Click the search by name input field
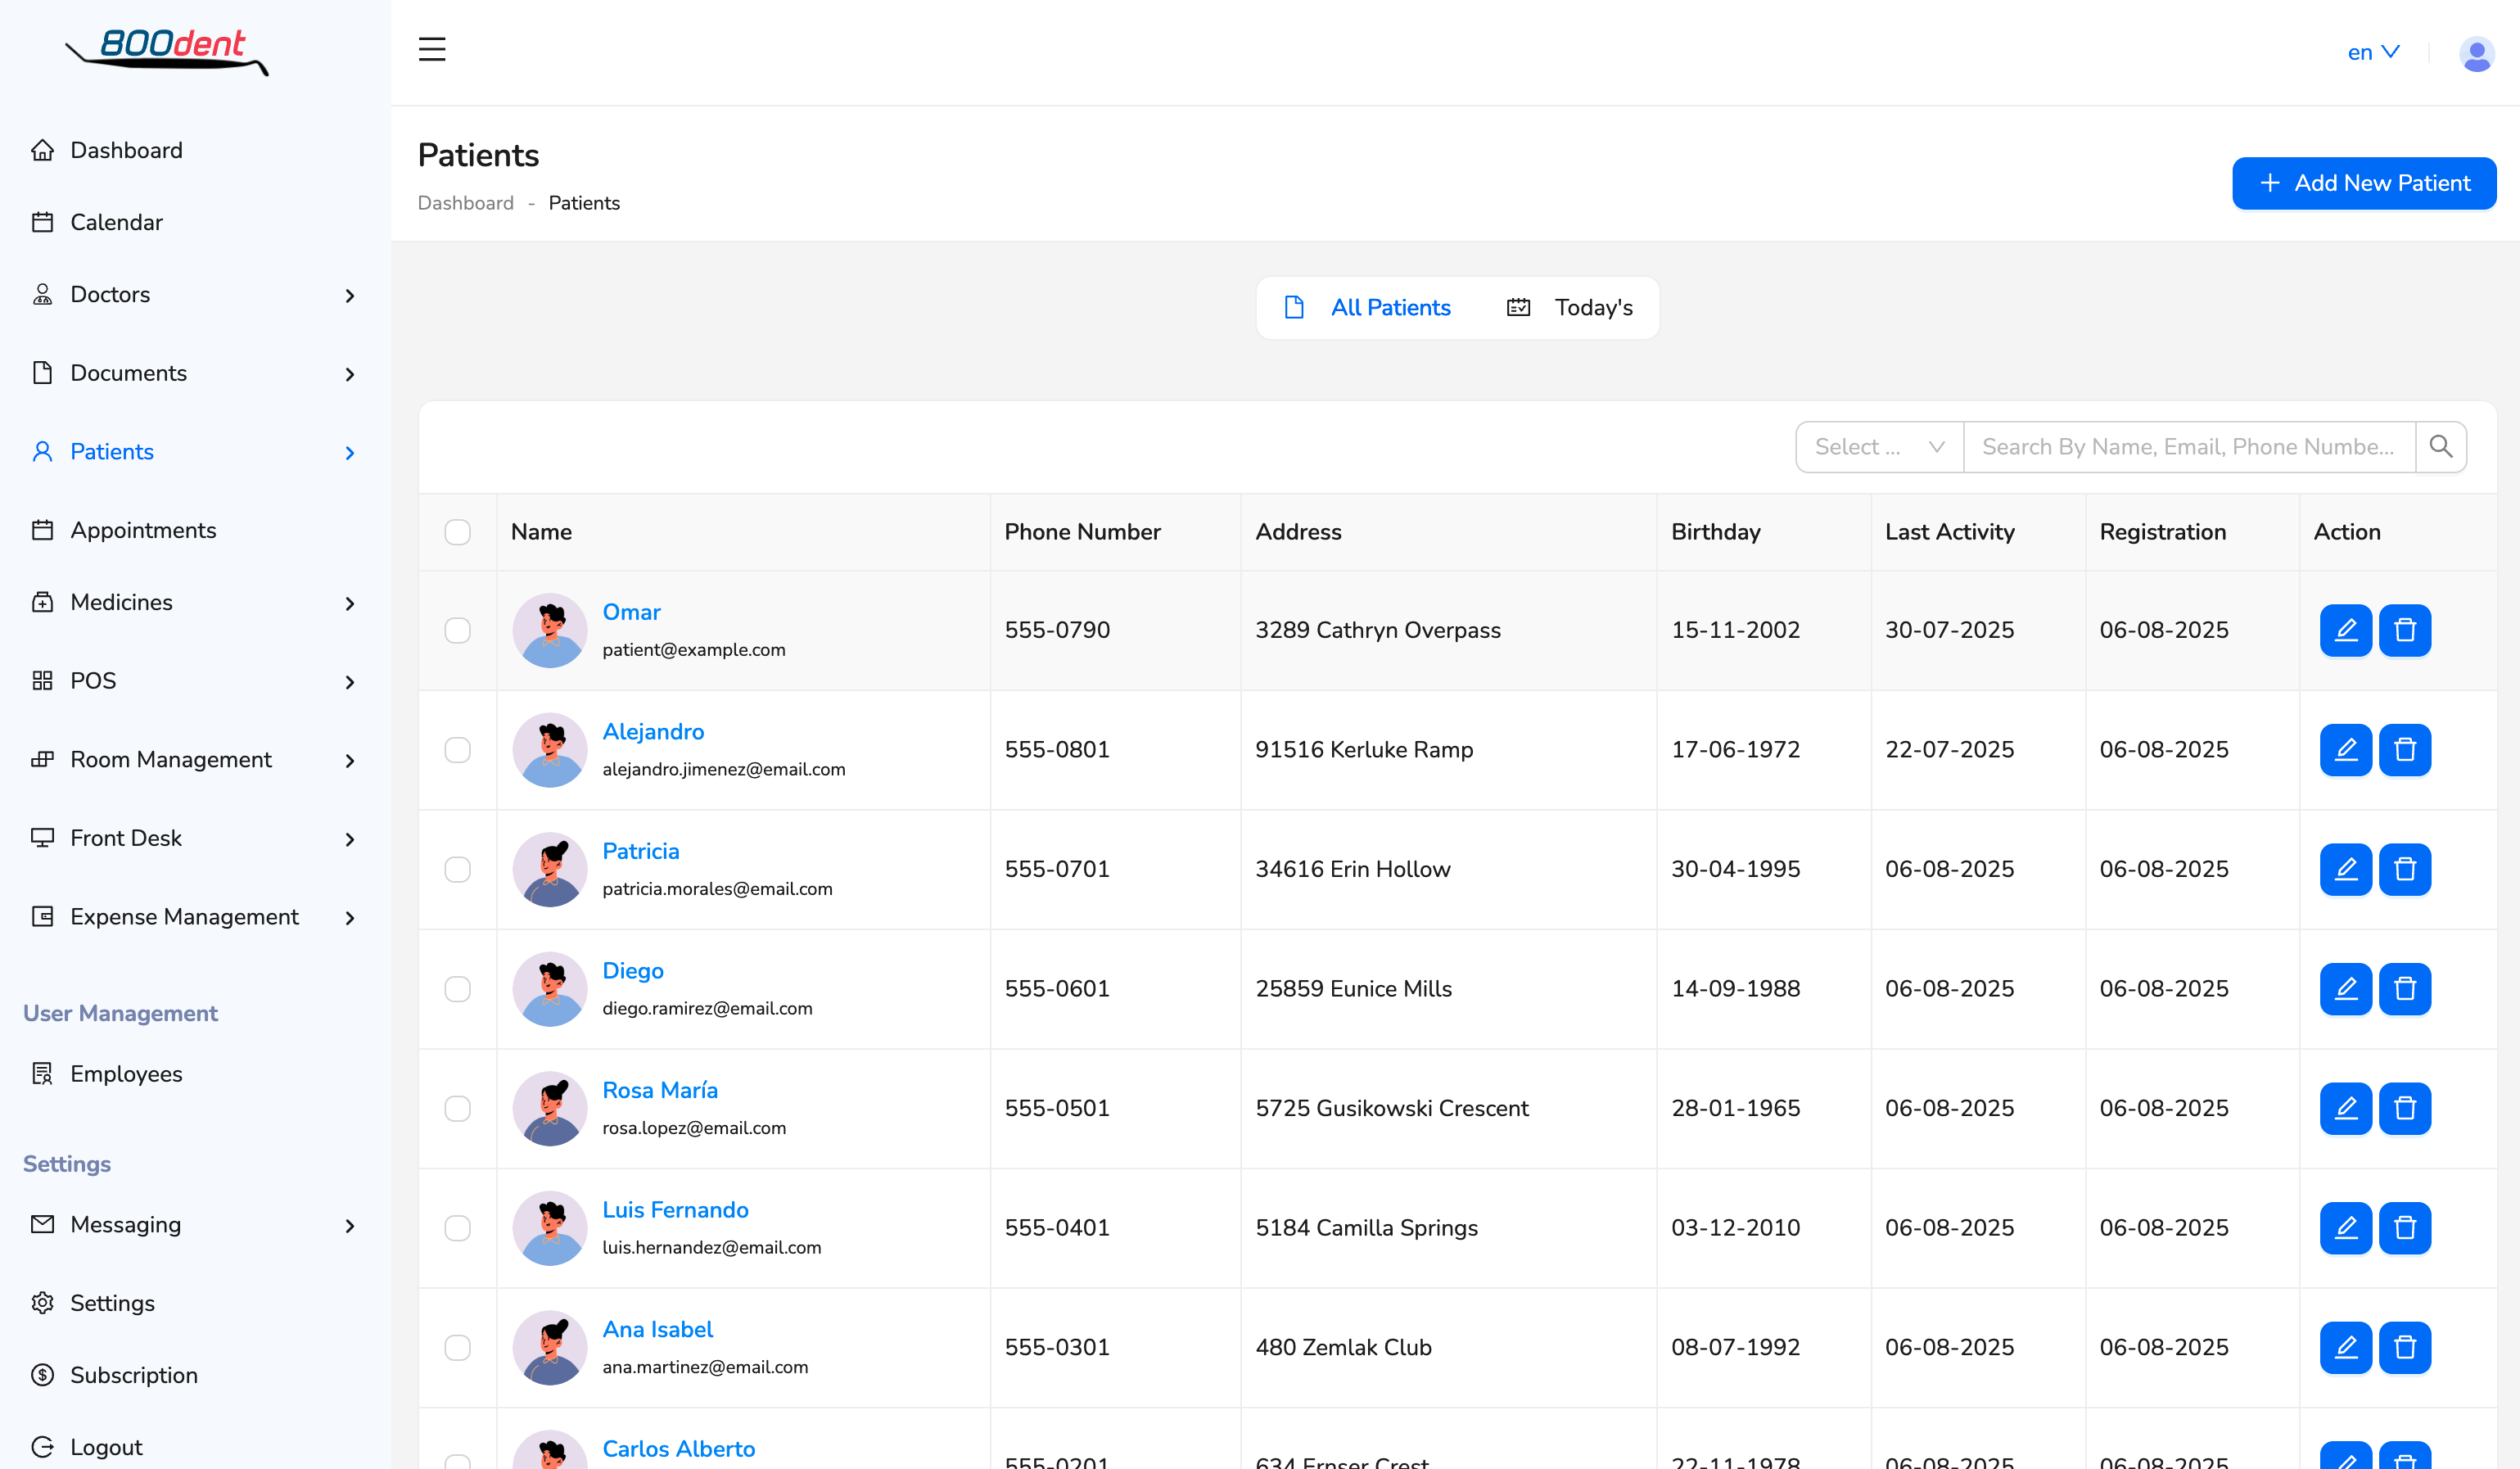Screen dimensions: 2520x1469 tap(2189, 446)
